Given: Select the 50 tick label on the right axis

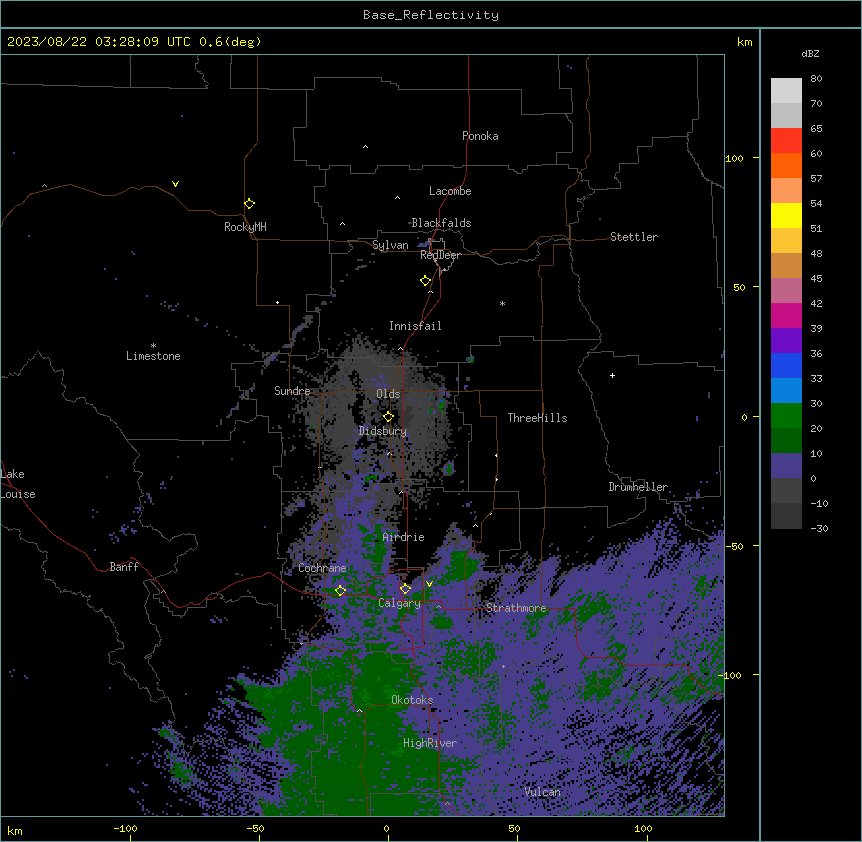Looking at the screenshot, I should (739, 287).
